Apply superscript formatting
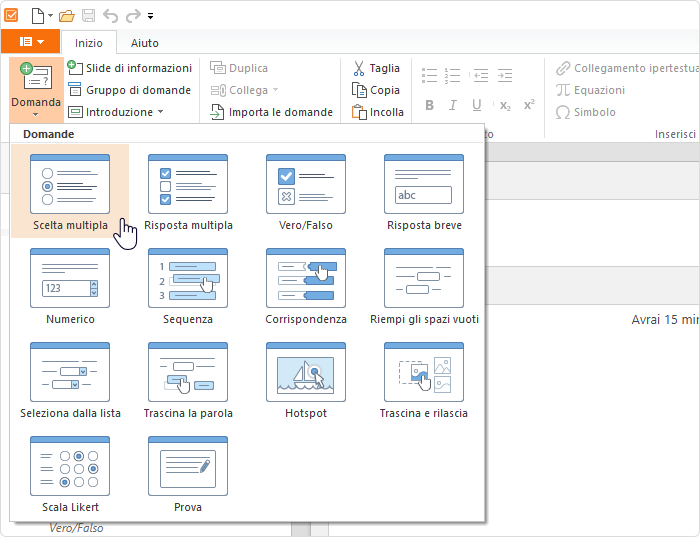This screenshot has width=700, height=537. [x=529, y=105]
